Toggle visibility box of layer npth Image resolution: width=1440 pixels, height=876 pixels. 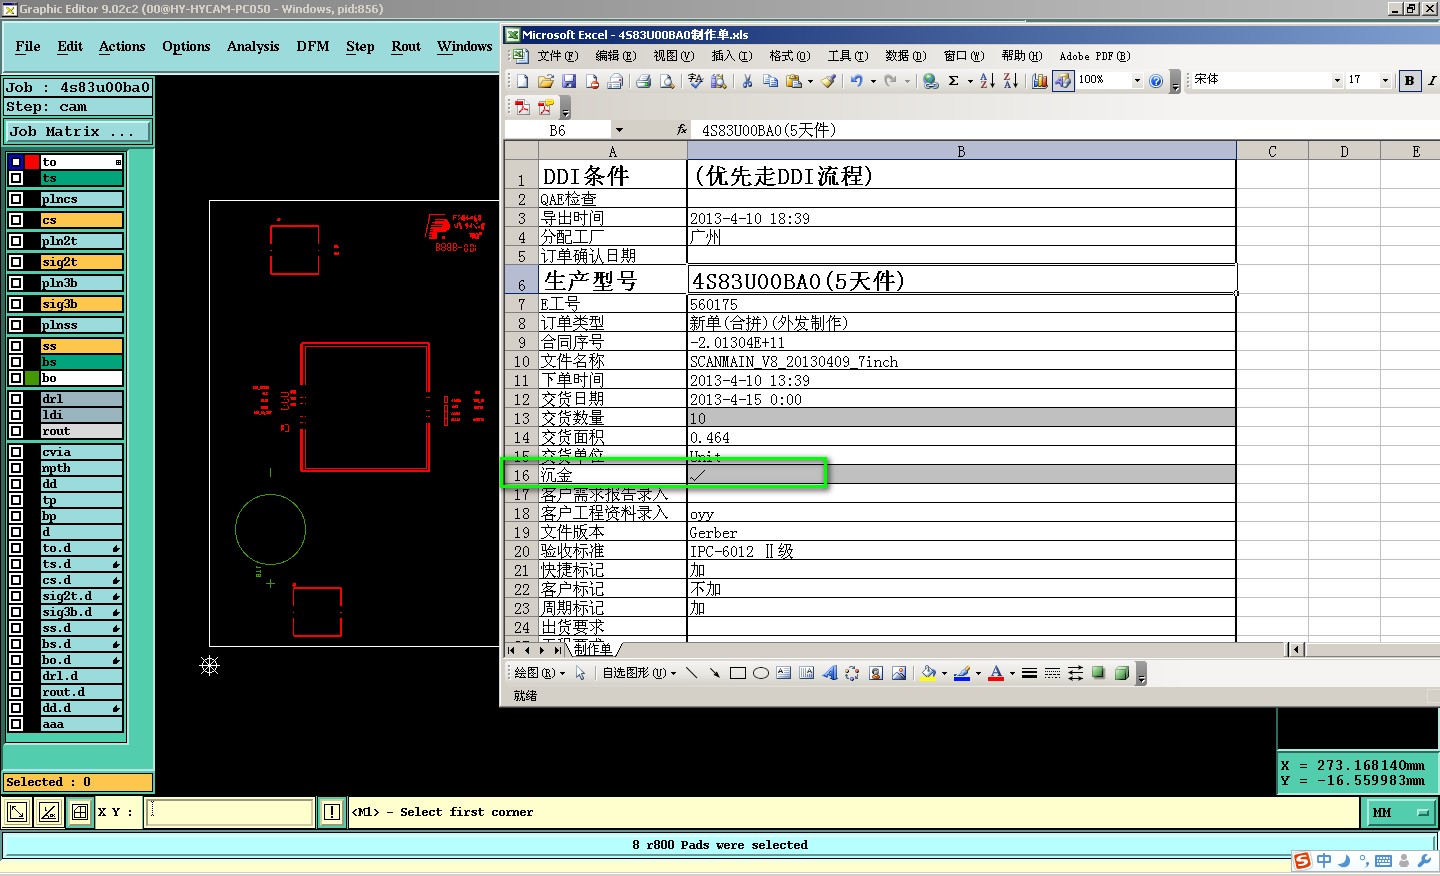pos(16,468)
